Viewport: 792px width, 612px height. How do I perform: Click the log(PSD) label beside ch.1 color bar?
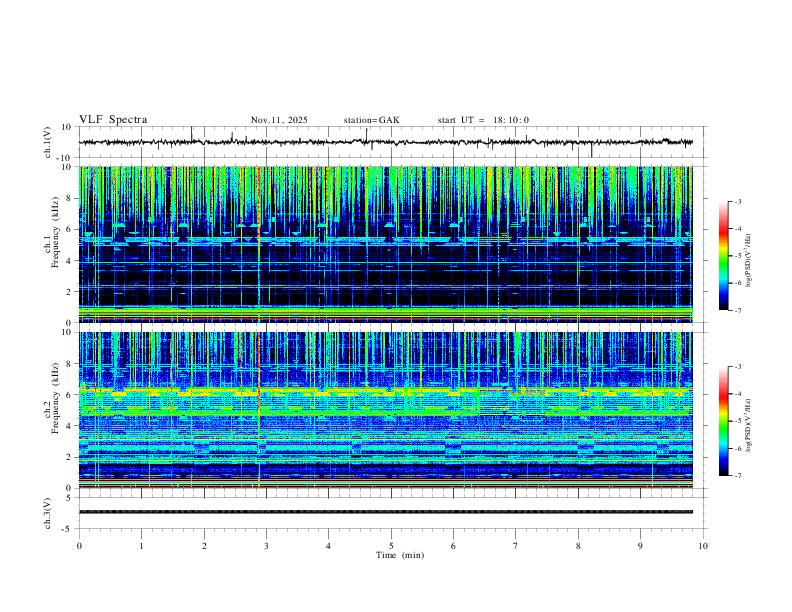click(x=749, y=261)
